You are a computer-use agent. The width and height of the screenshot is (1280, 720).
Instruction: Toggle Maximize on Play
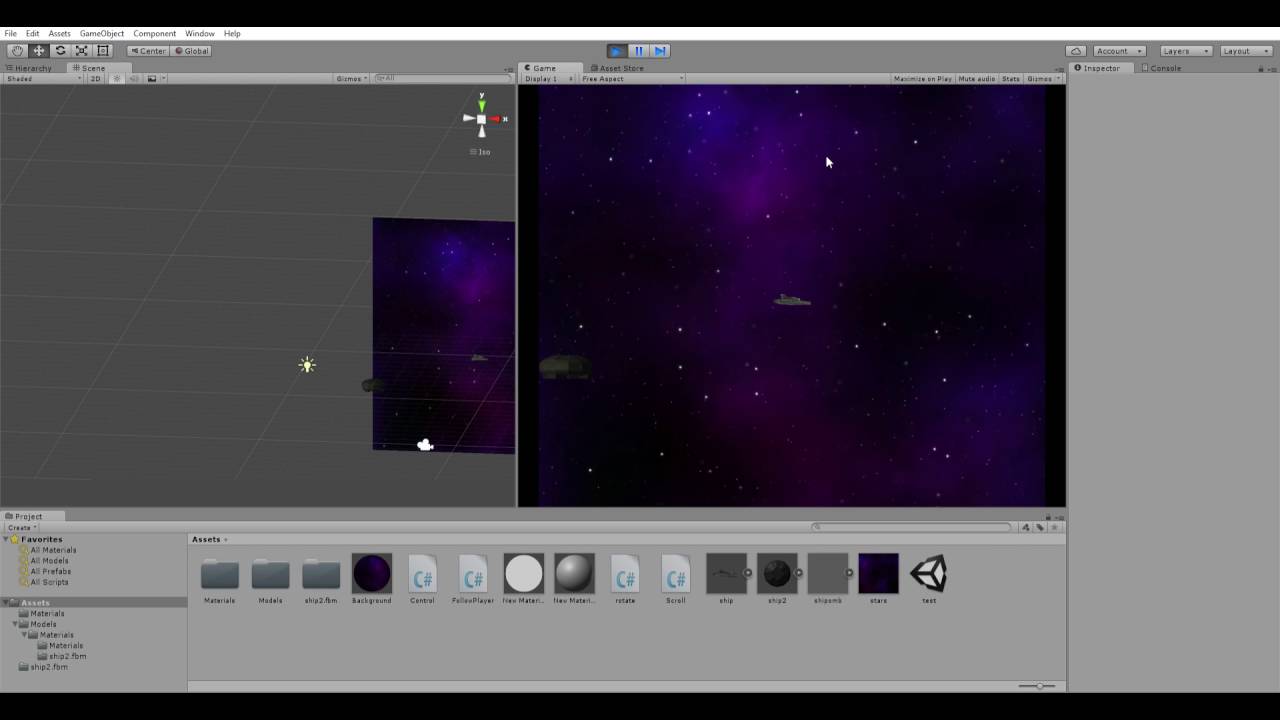[922, 78]
